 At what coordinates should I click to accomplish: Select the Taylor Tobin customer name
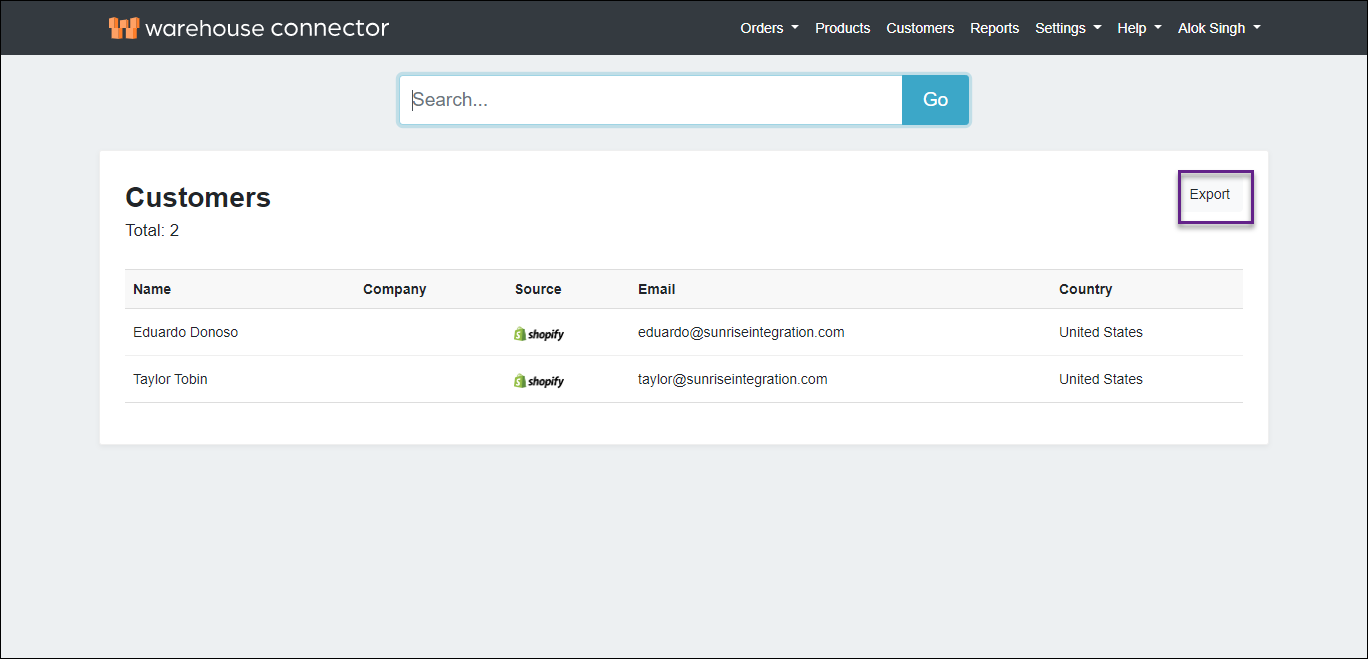coord(170,379)
